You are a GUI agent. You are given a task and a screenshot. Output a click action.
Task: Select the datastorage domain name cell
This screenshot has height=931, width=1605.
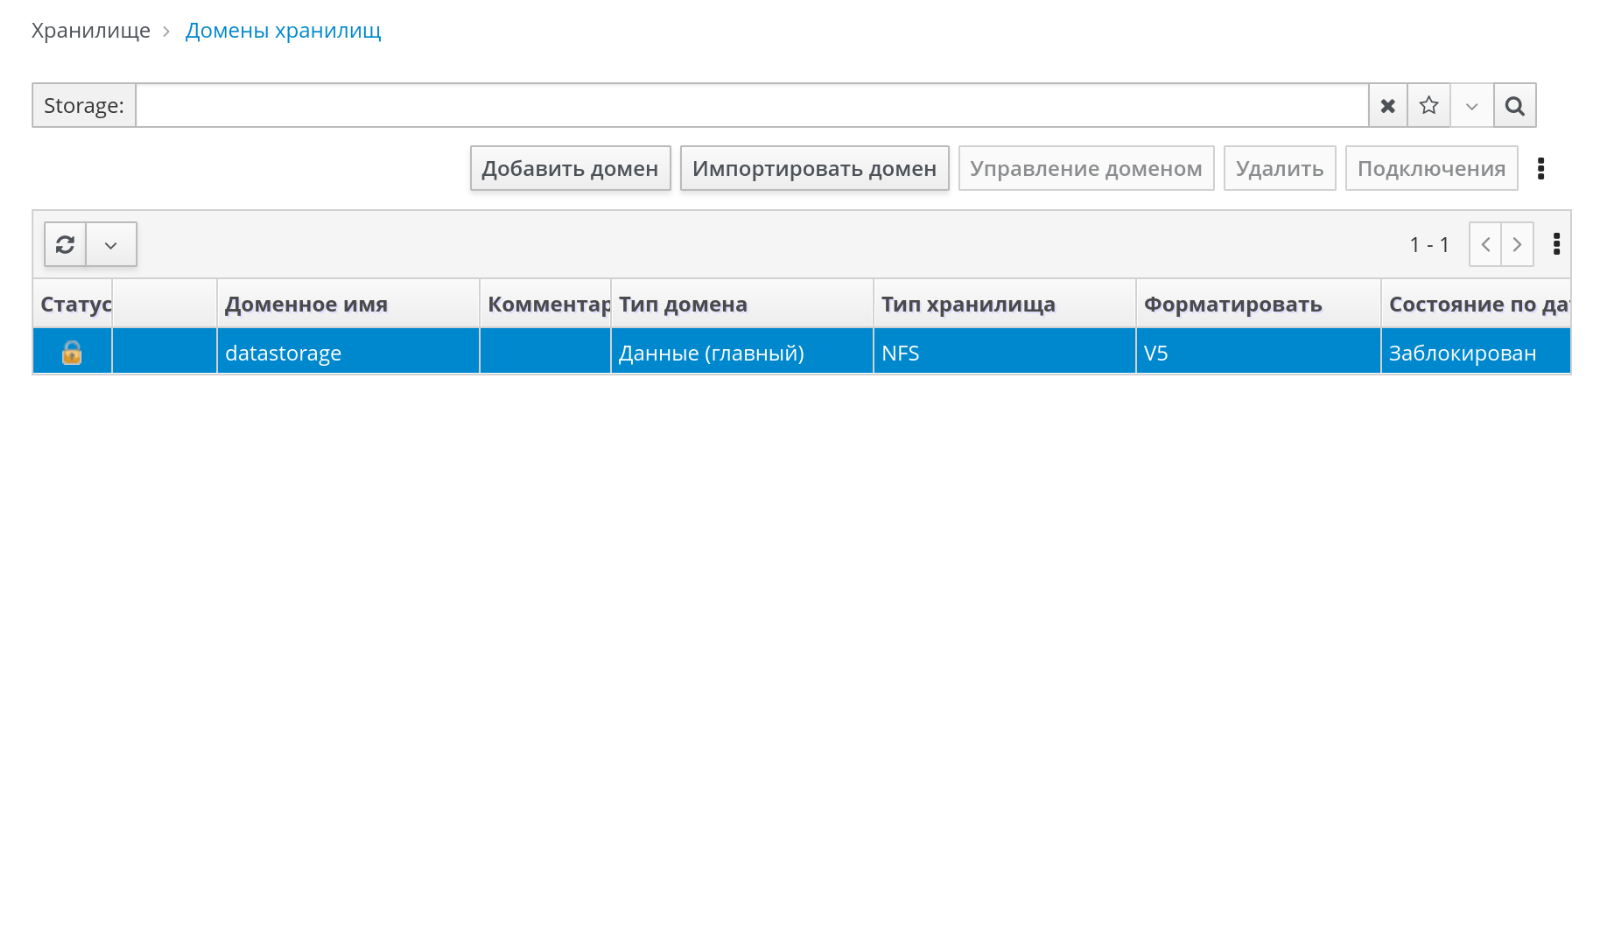click(284, 353)
